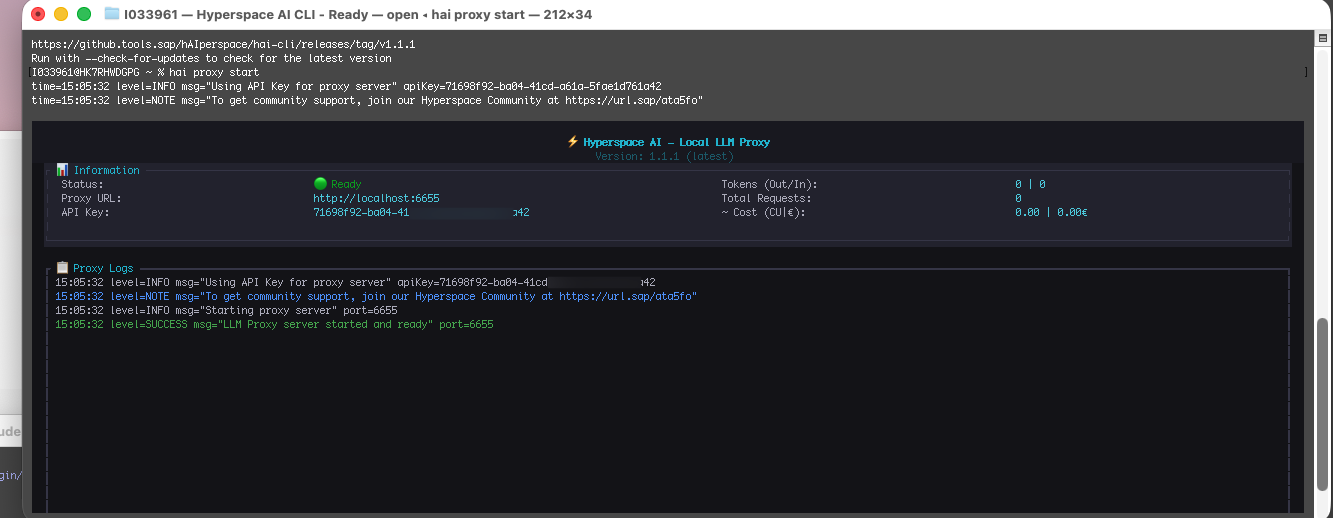The image size is (1333, 518).
Task: Click the Tokens value '0 | 0'
Action: 1030,184
